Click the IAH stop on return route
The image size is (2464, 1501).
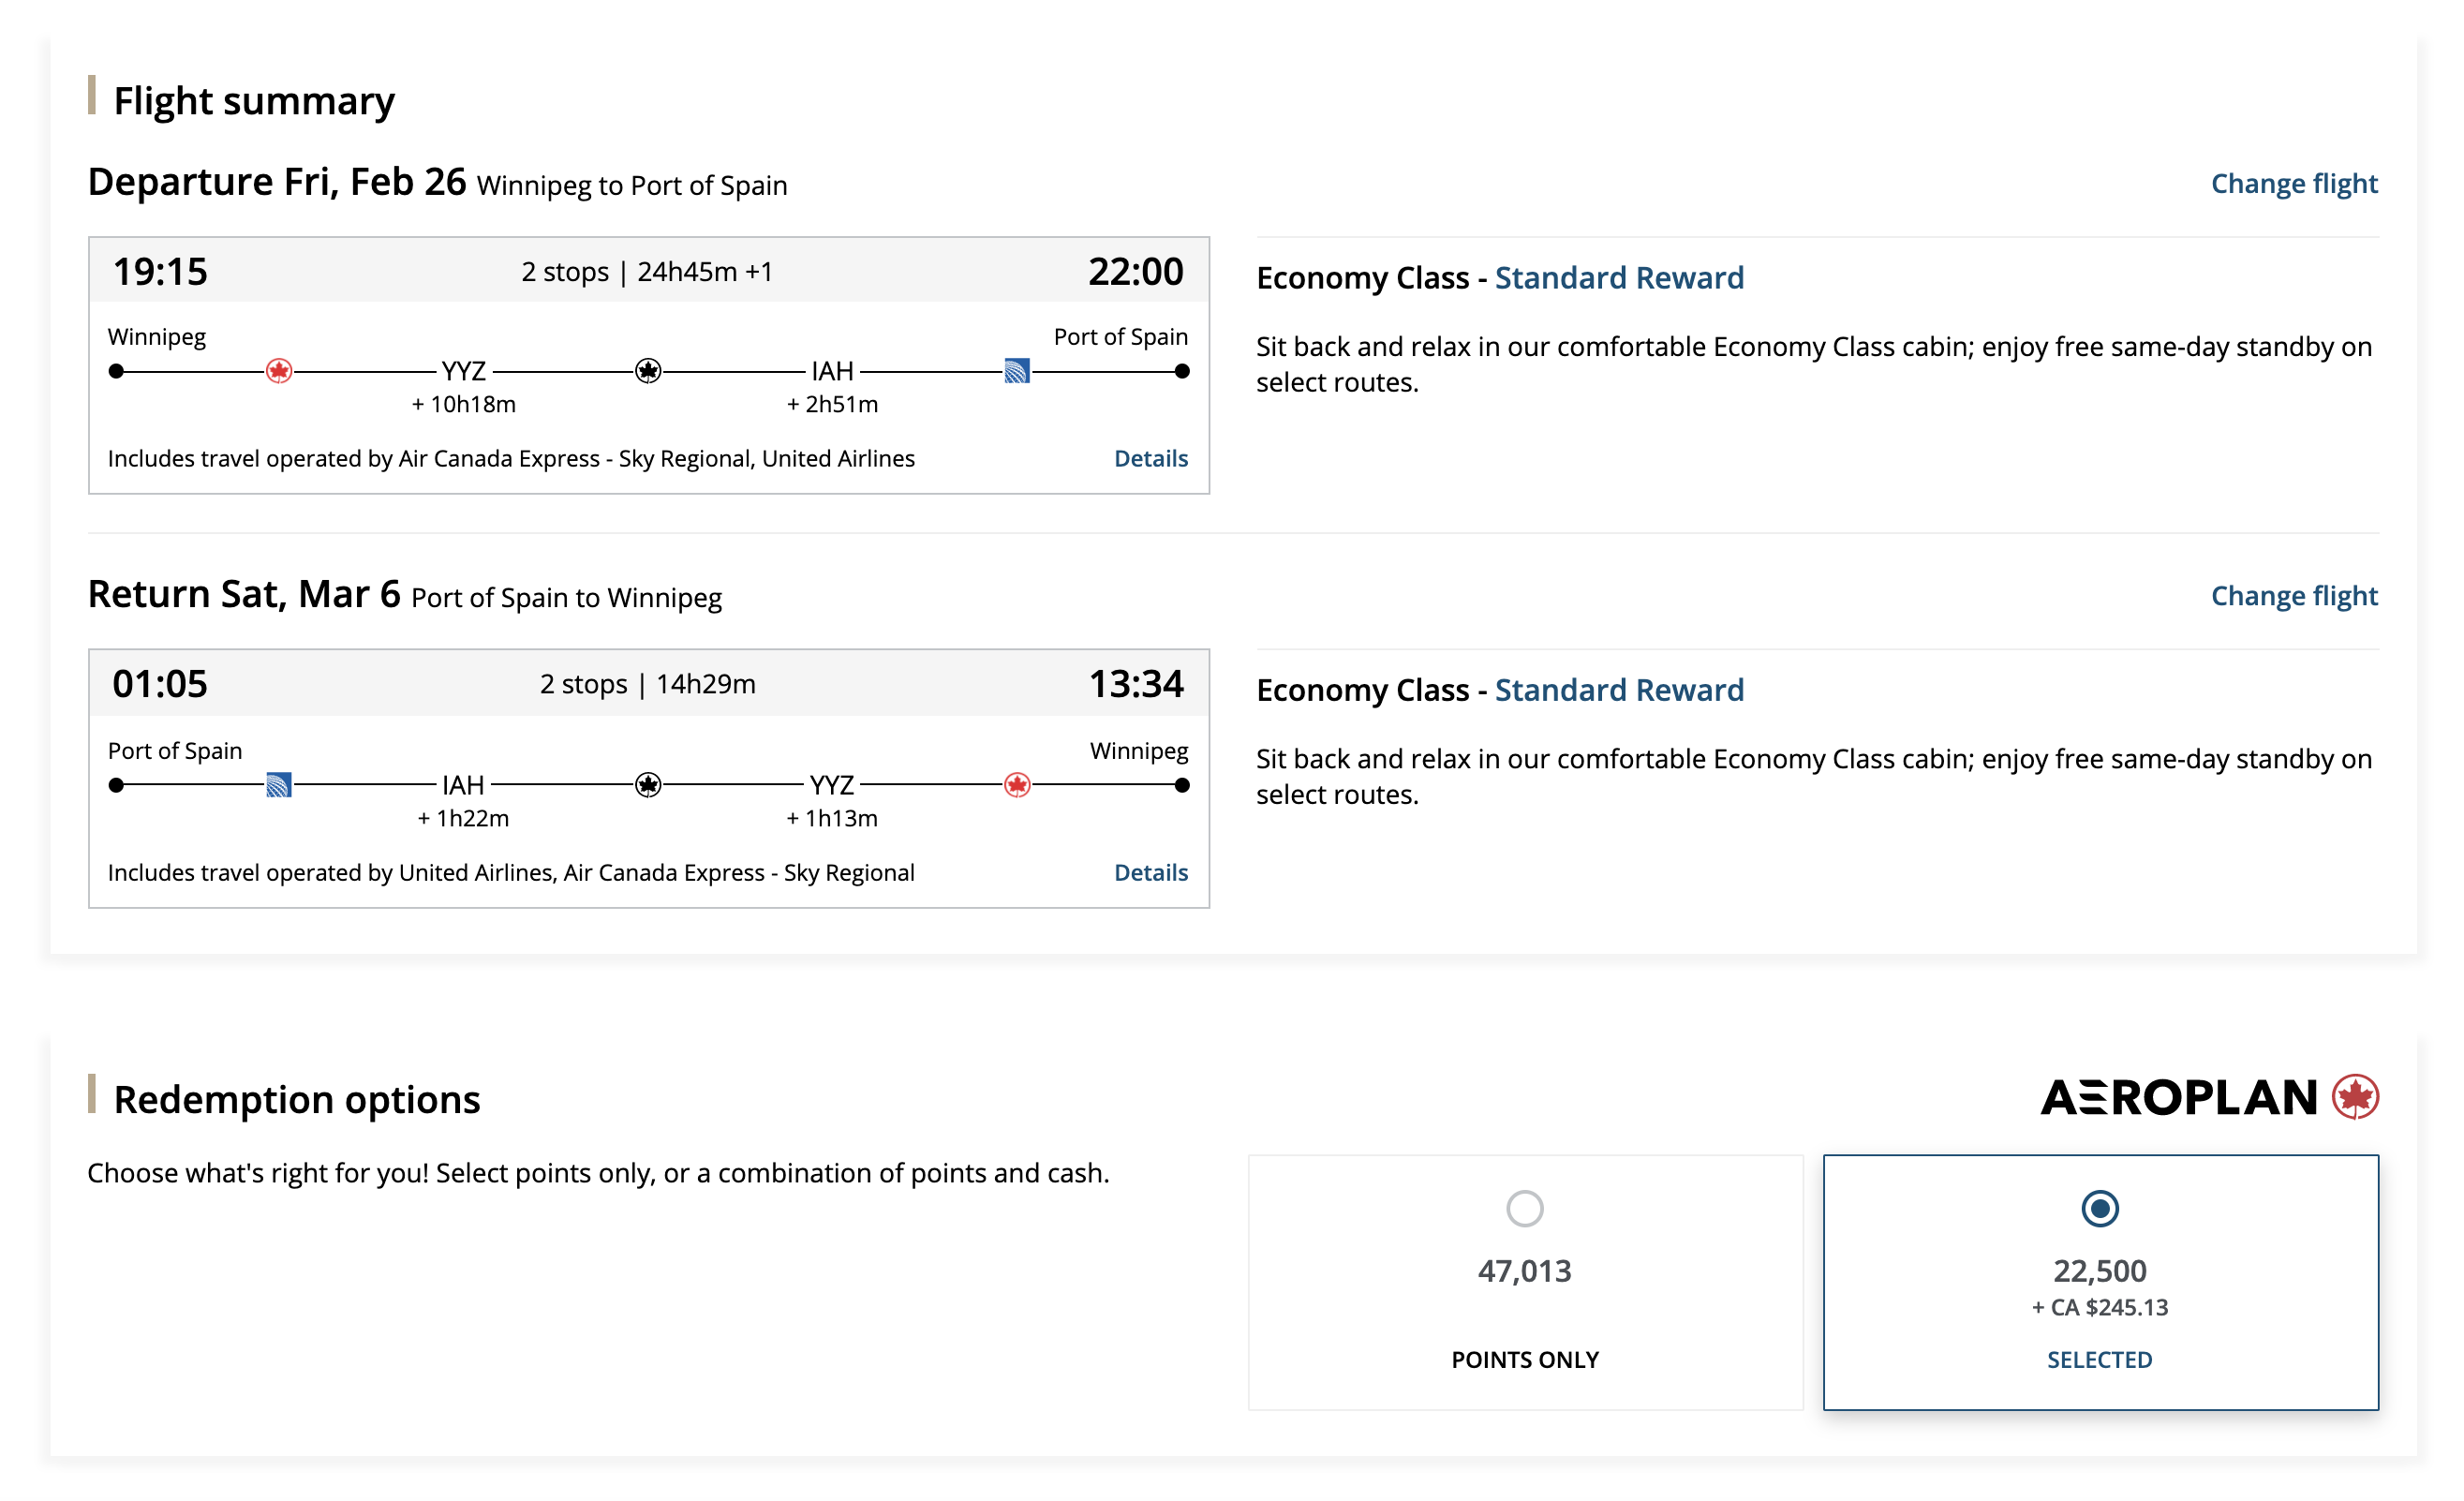tap(463, 785)
